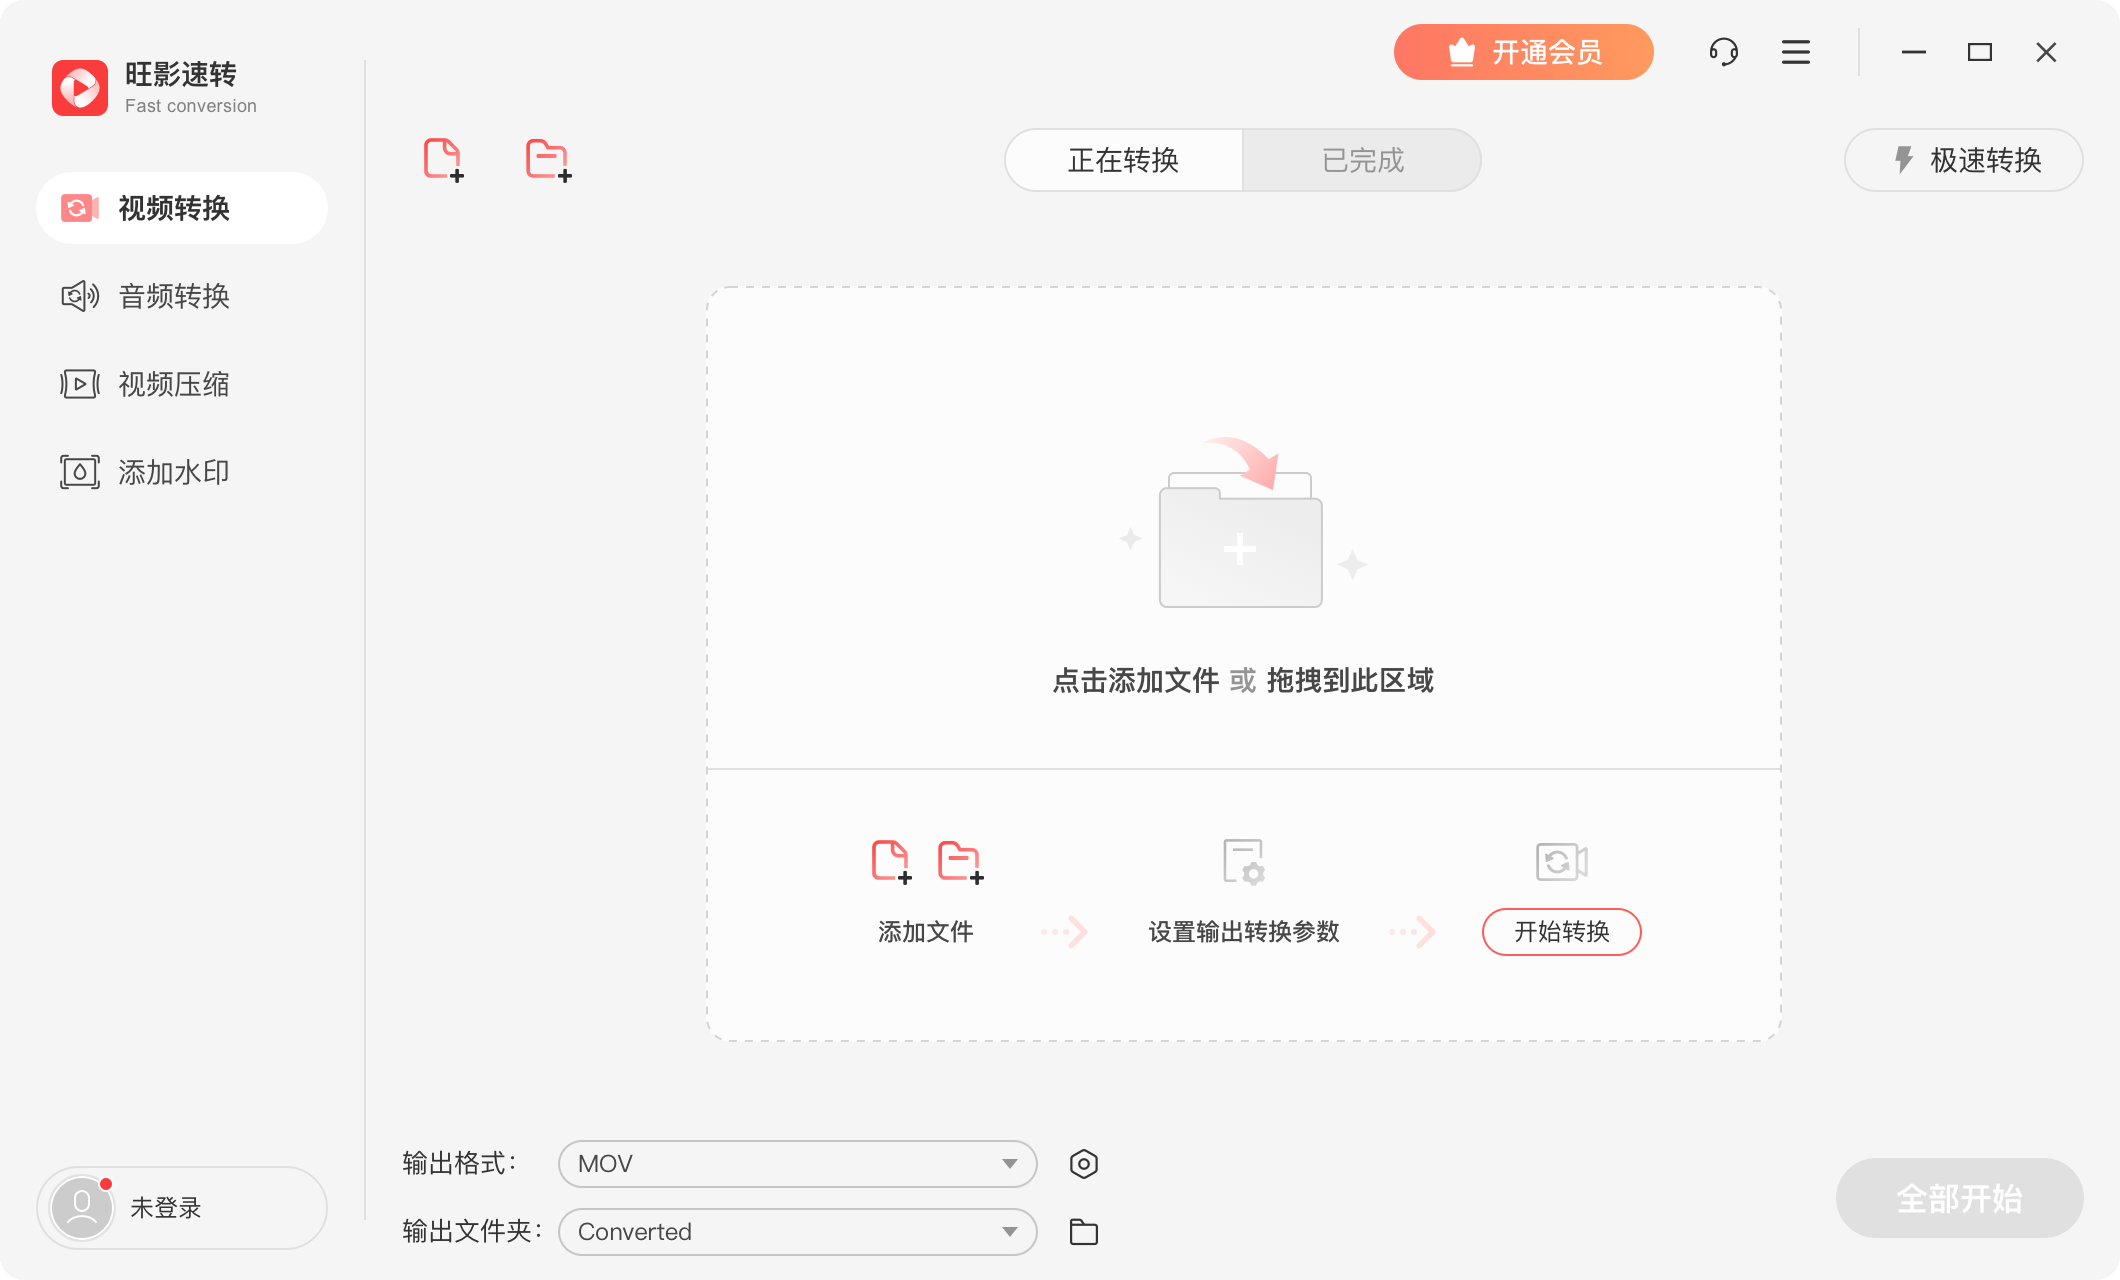
Task: Expand the Converted output folder dropdown
Action: coord(796,1232)
